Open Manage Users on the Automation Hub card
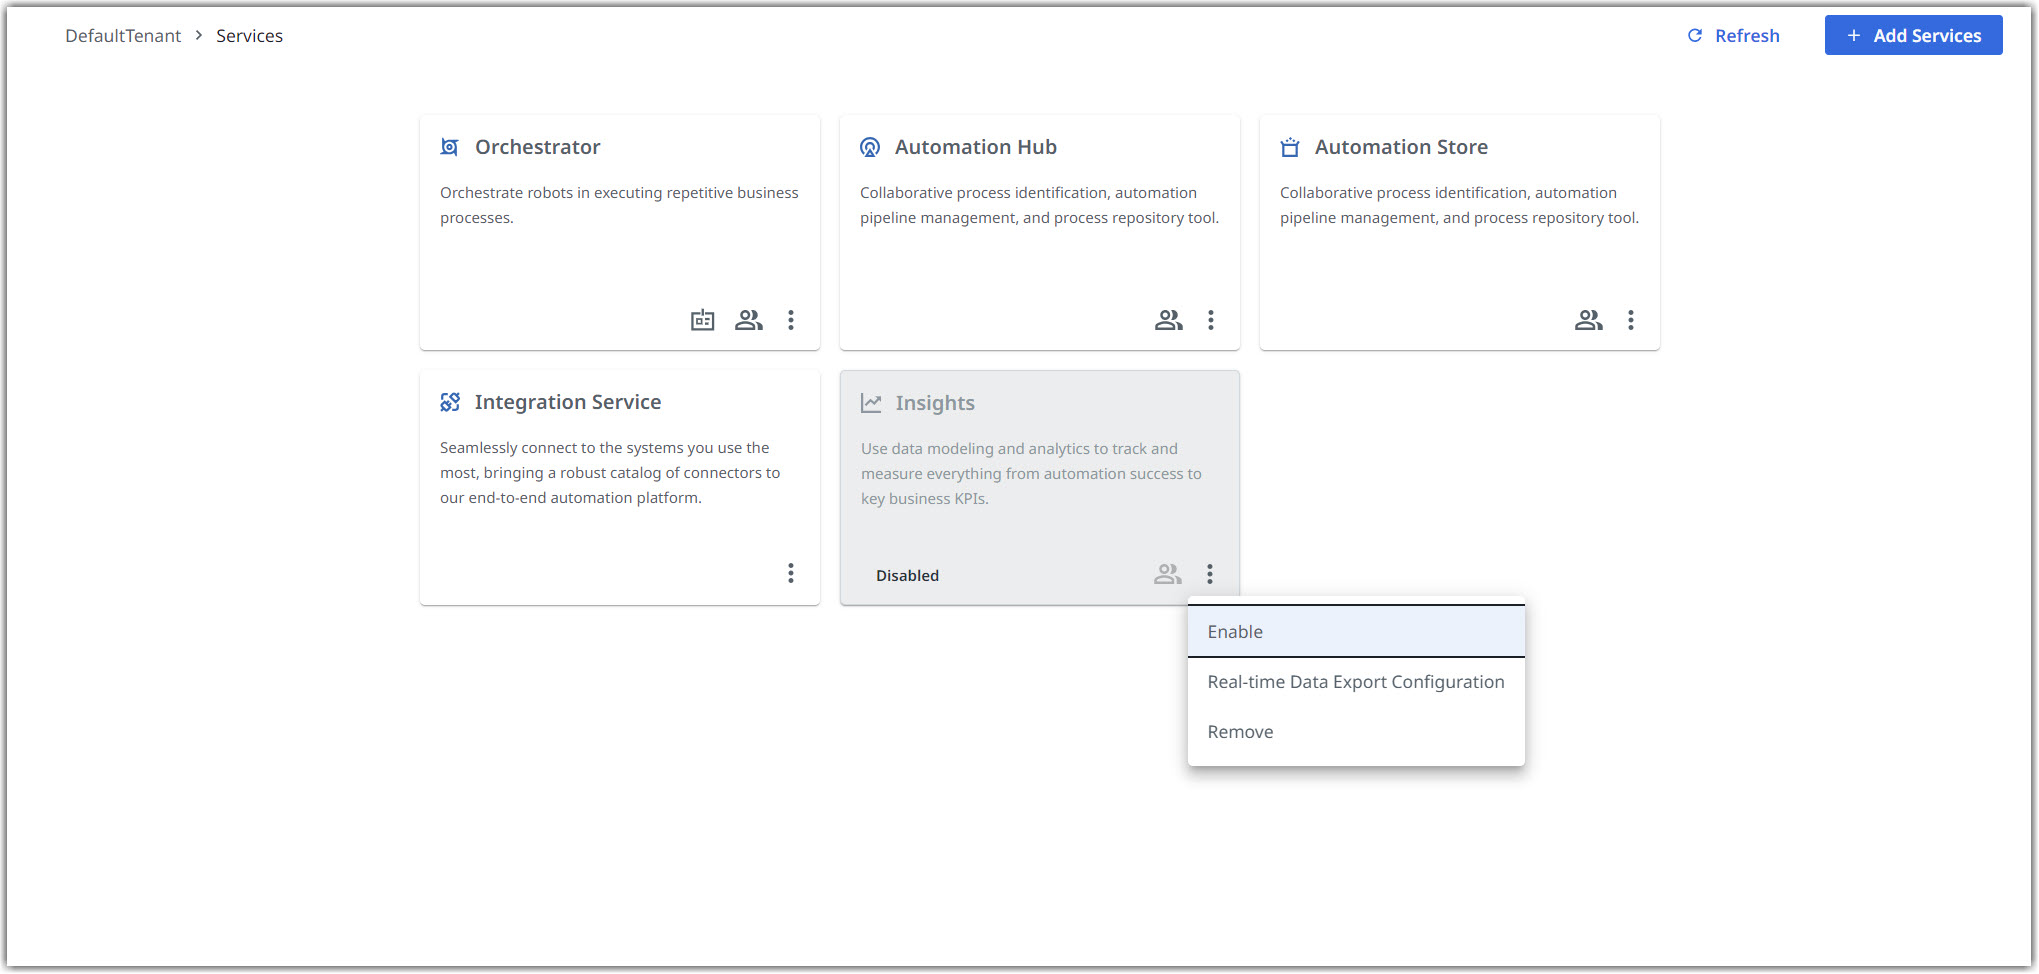This screenshot has width=2039, height=974. coord(1168,320)
